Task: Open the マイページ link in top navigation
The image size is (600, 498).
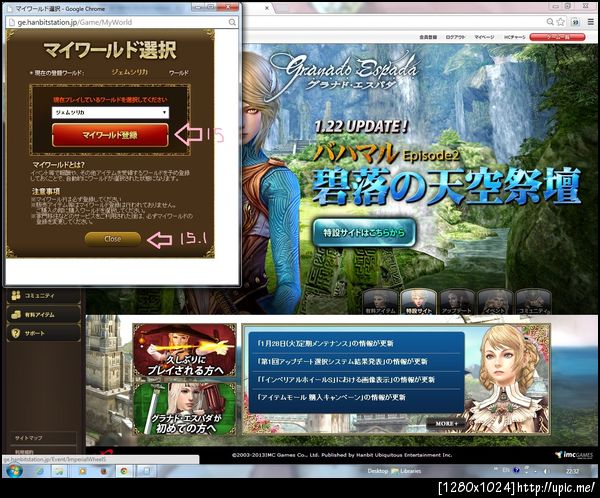Action: 484,37
